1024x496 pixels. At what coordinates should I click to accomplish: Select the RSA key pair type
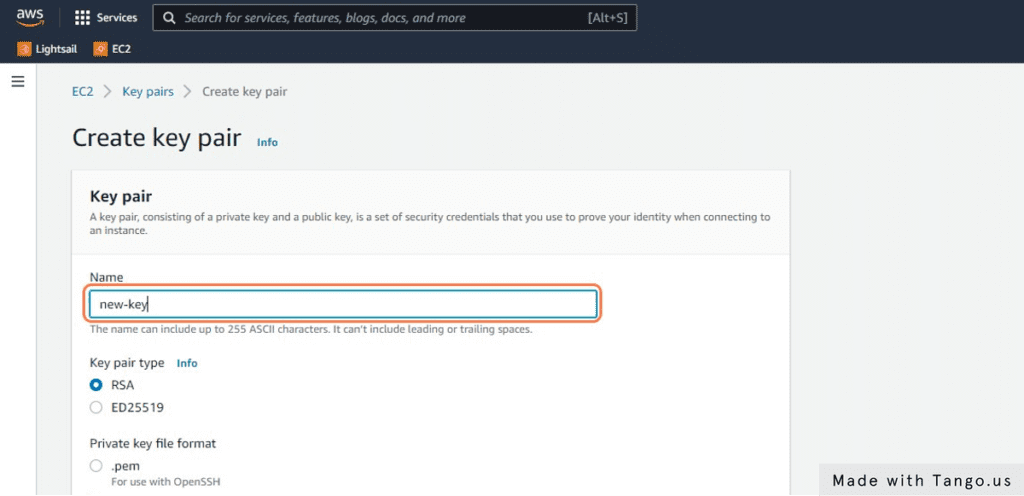[96, 385]
